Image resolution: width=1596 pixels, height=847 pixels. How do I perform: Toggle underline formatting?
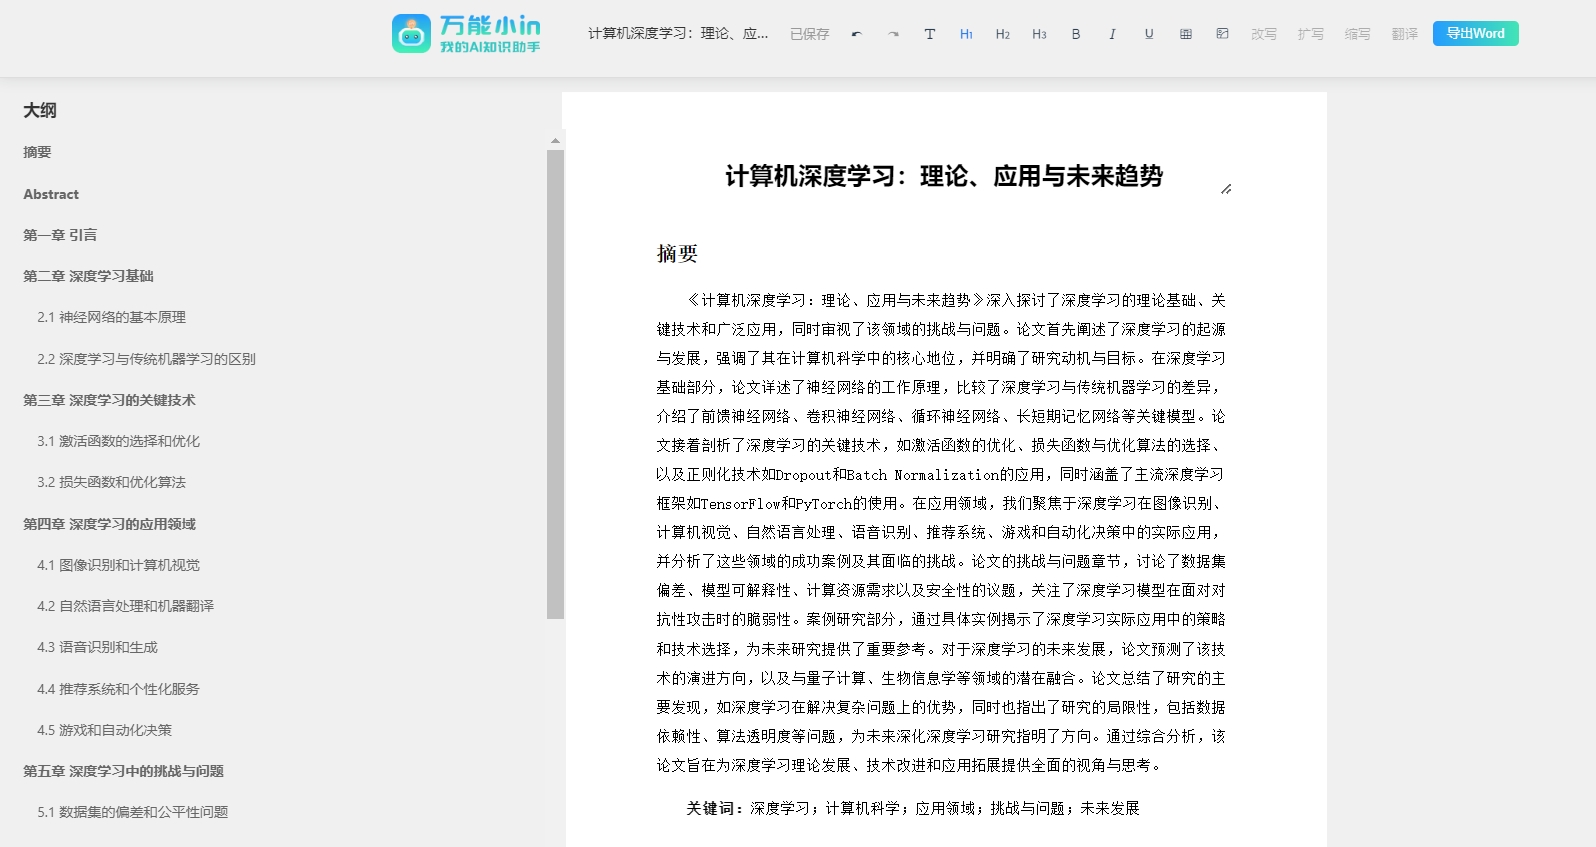coord(1149,34)
